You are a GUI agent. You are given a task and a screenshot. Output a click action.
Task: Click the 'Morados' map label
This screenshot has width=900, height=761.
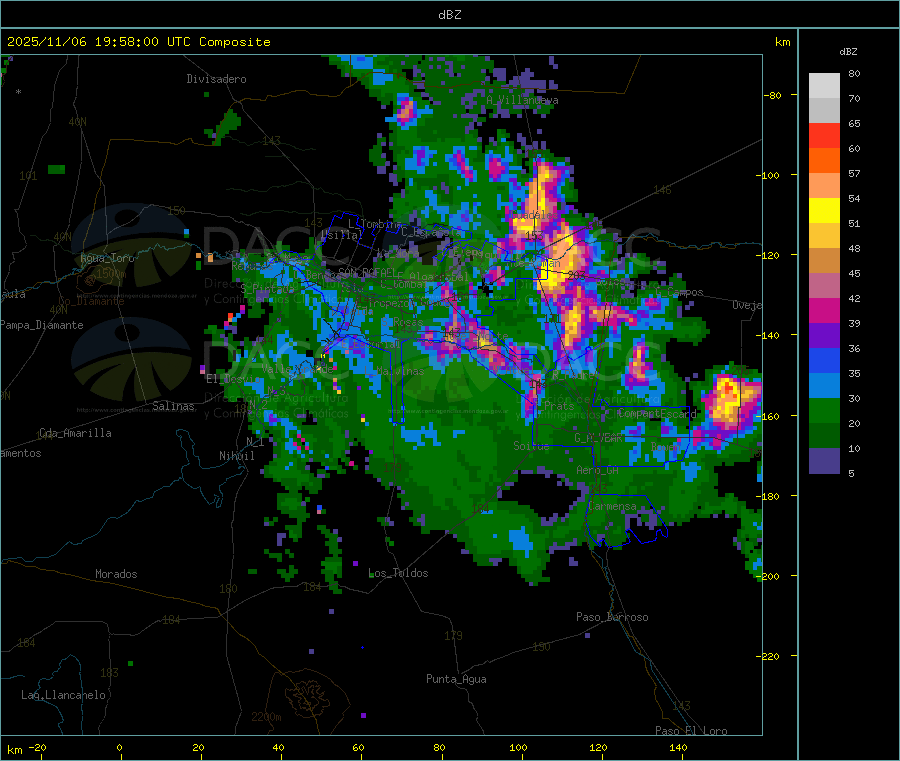click(x=116, y=574)
